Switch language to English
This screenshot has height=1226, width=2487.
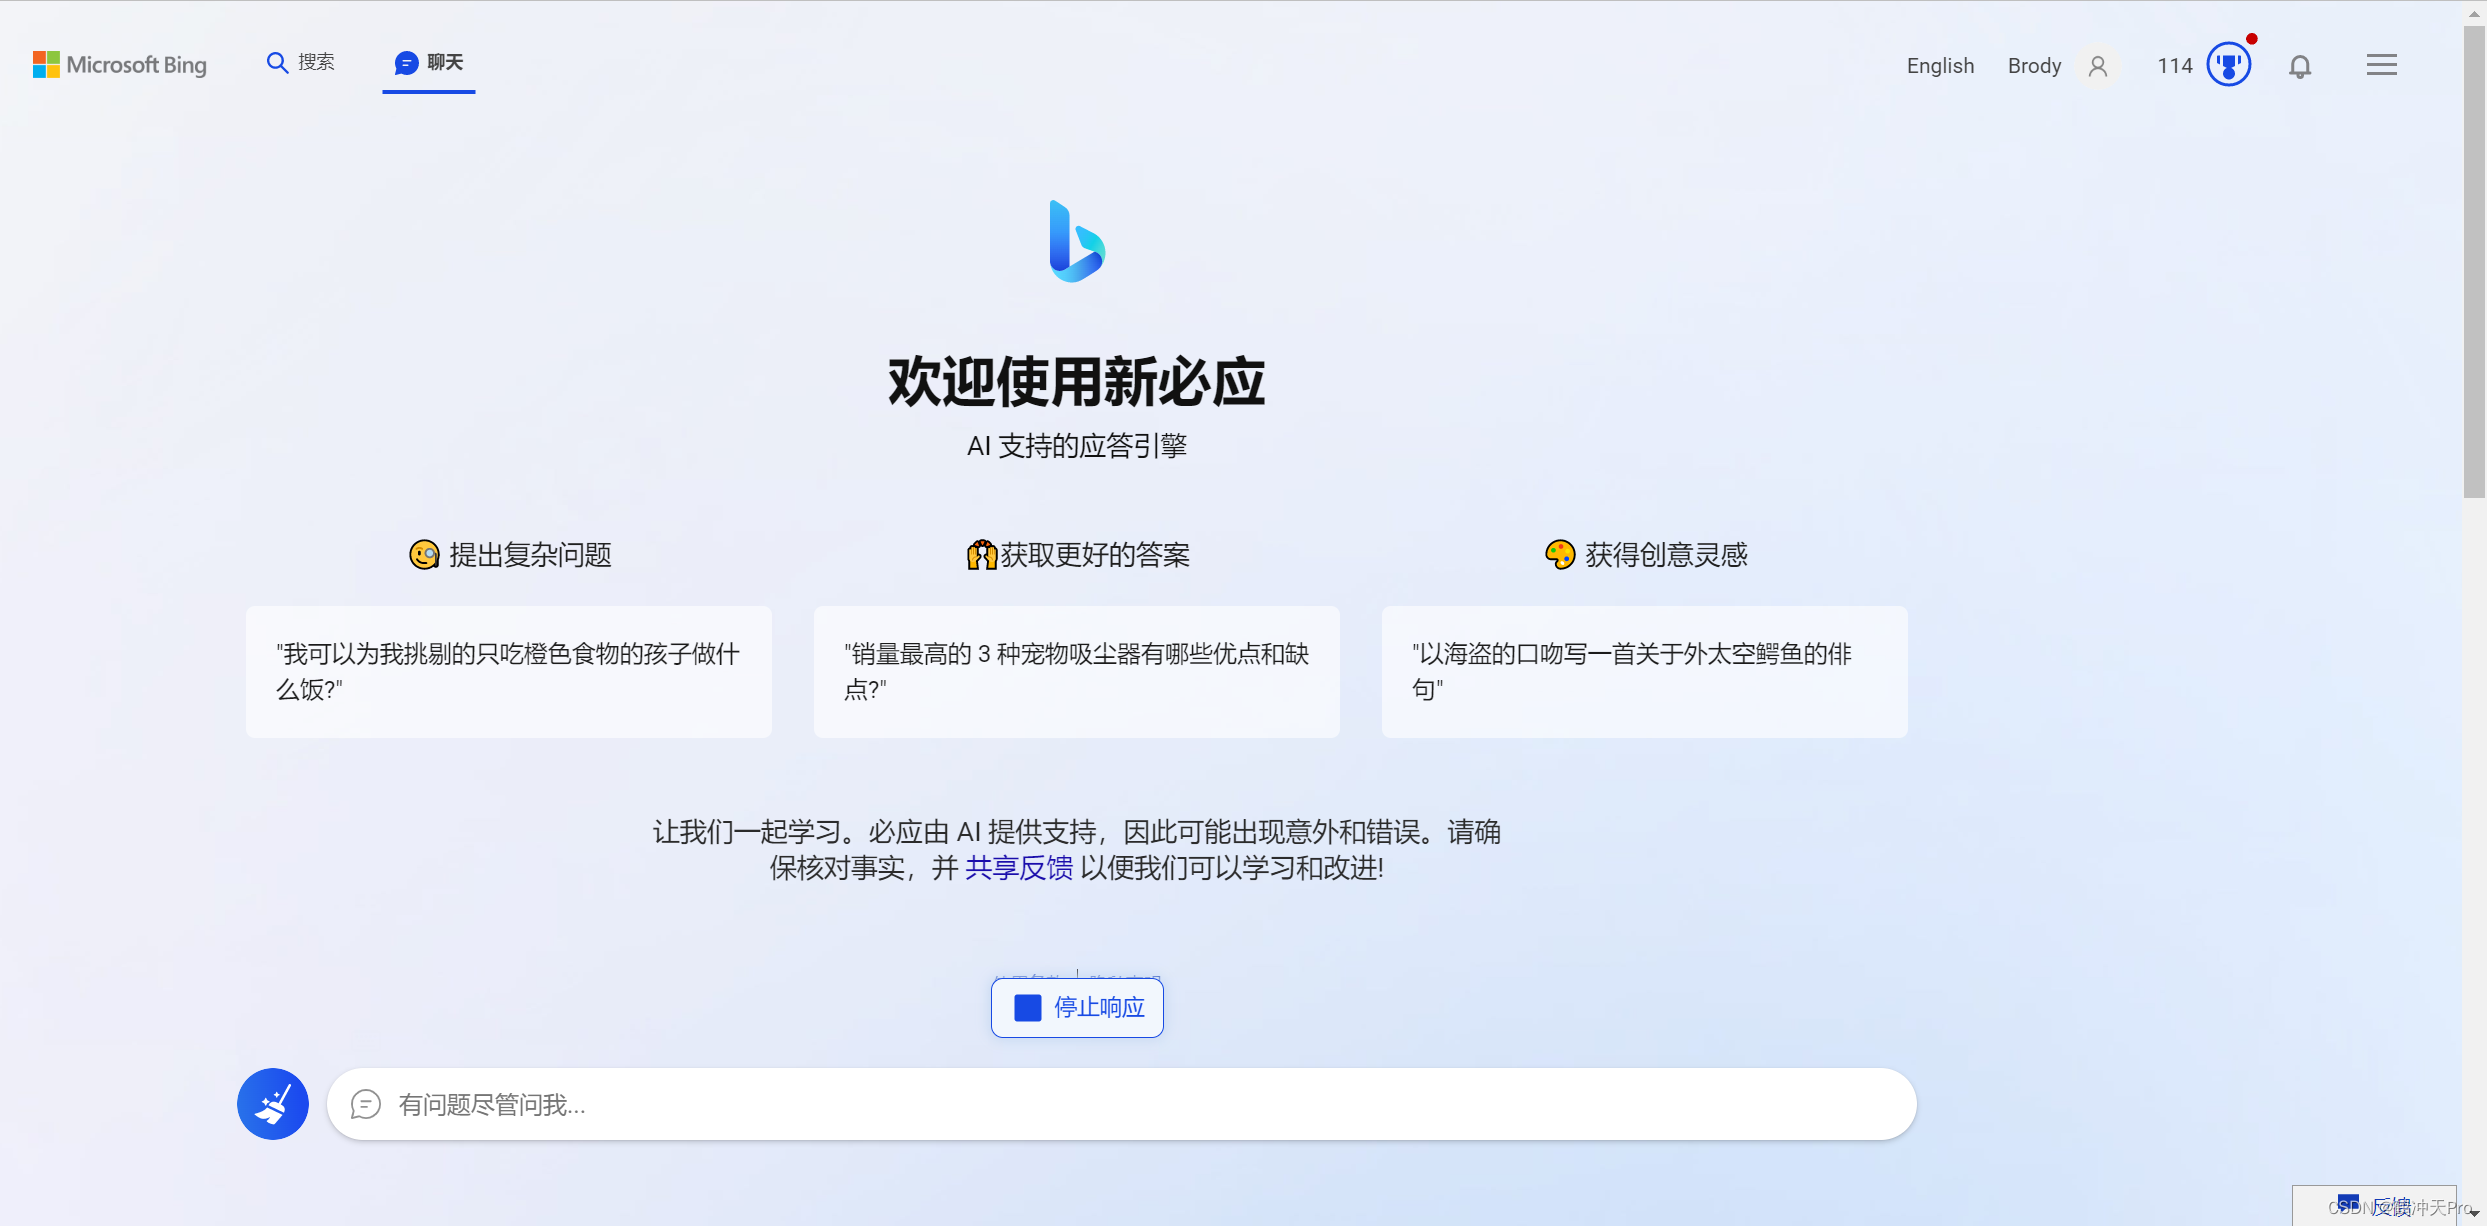(x=1940, y=66)
